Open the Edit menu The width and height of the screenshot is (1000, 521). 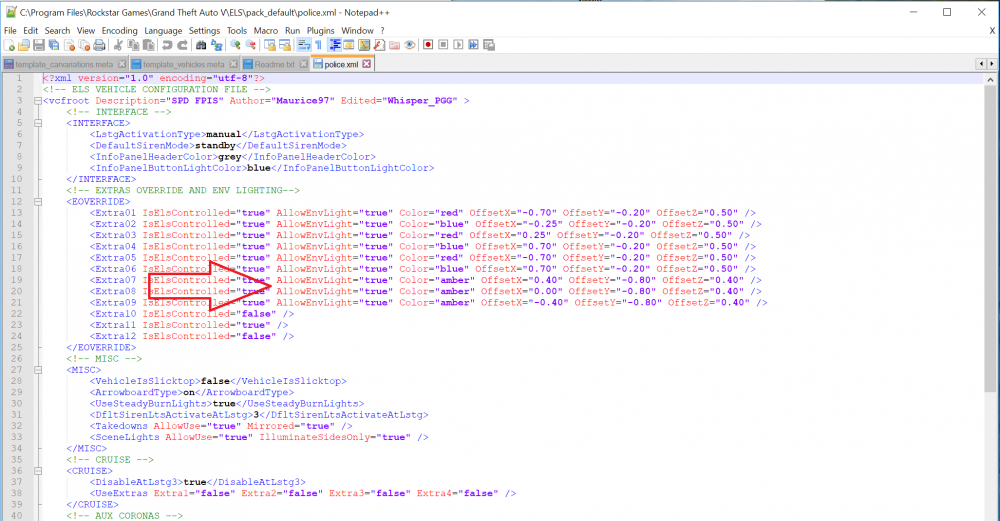(x=31, y=31)
